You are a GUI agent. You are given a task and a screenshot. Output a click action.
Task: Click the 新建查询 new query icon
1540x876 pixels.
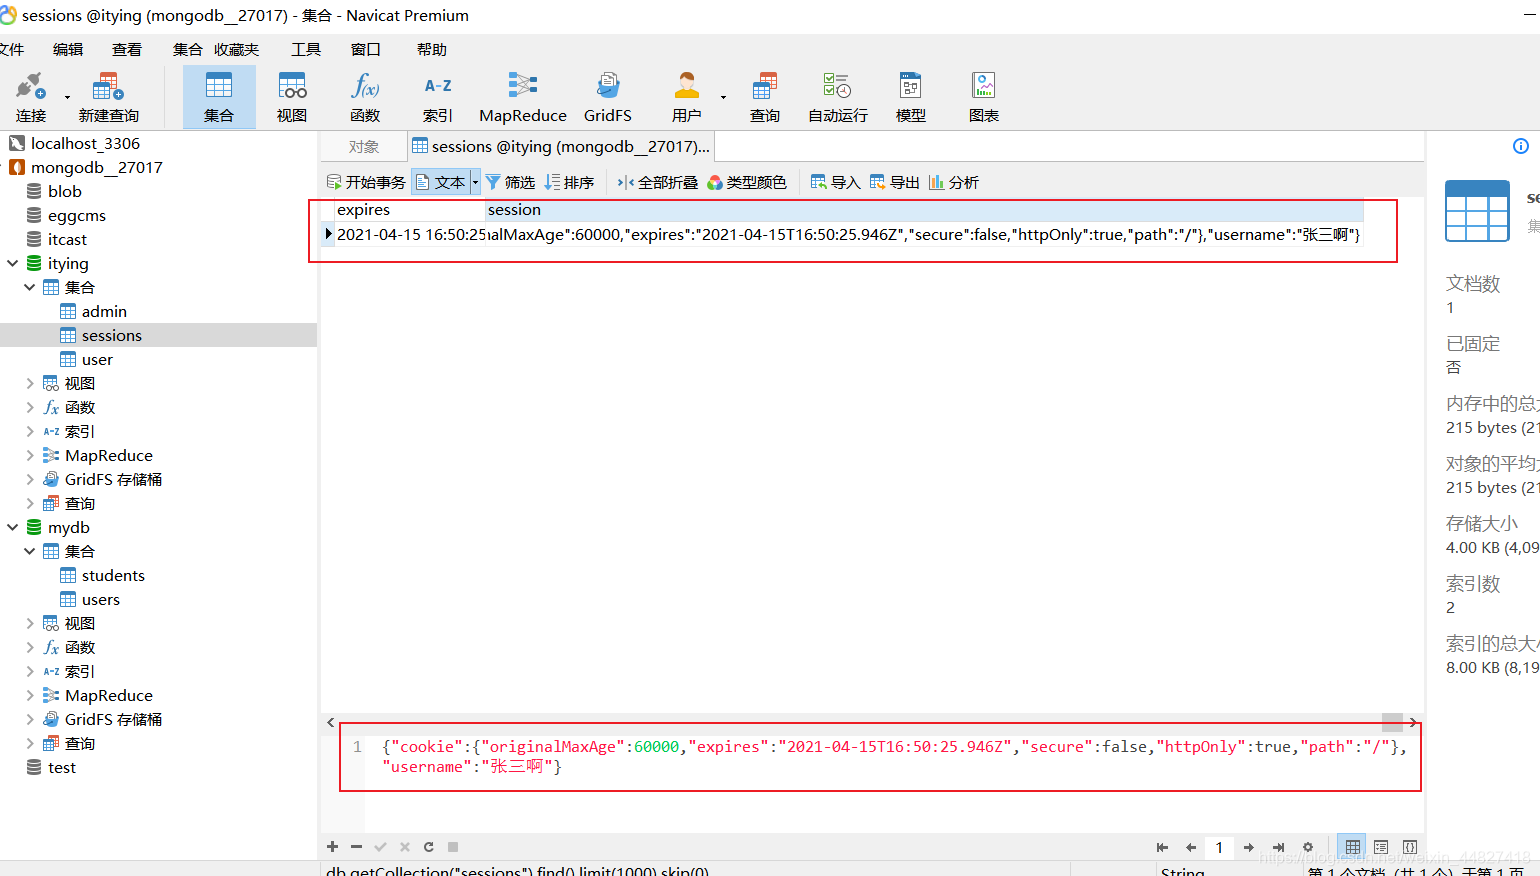(x=108, y=97)
